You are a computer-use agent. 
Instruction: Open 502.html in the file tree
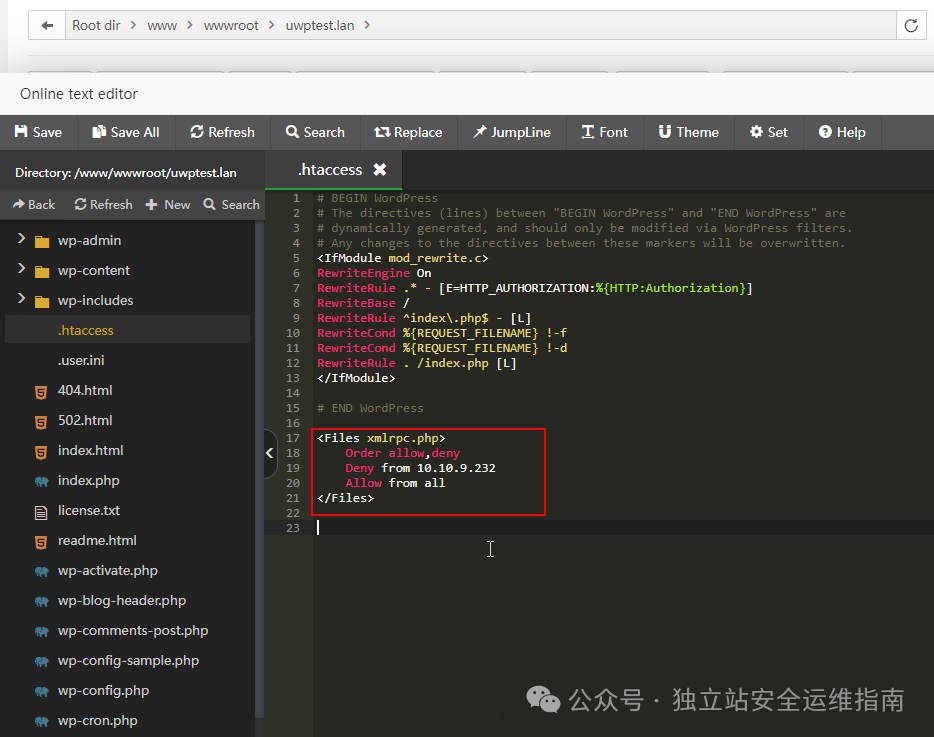pos(85,420)
